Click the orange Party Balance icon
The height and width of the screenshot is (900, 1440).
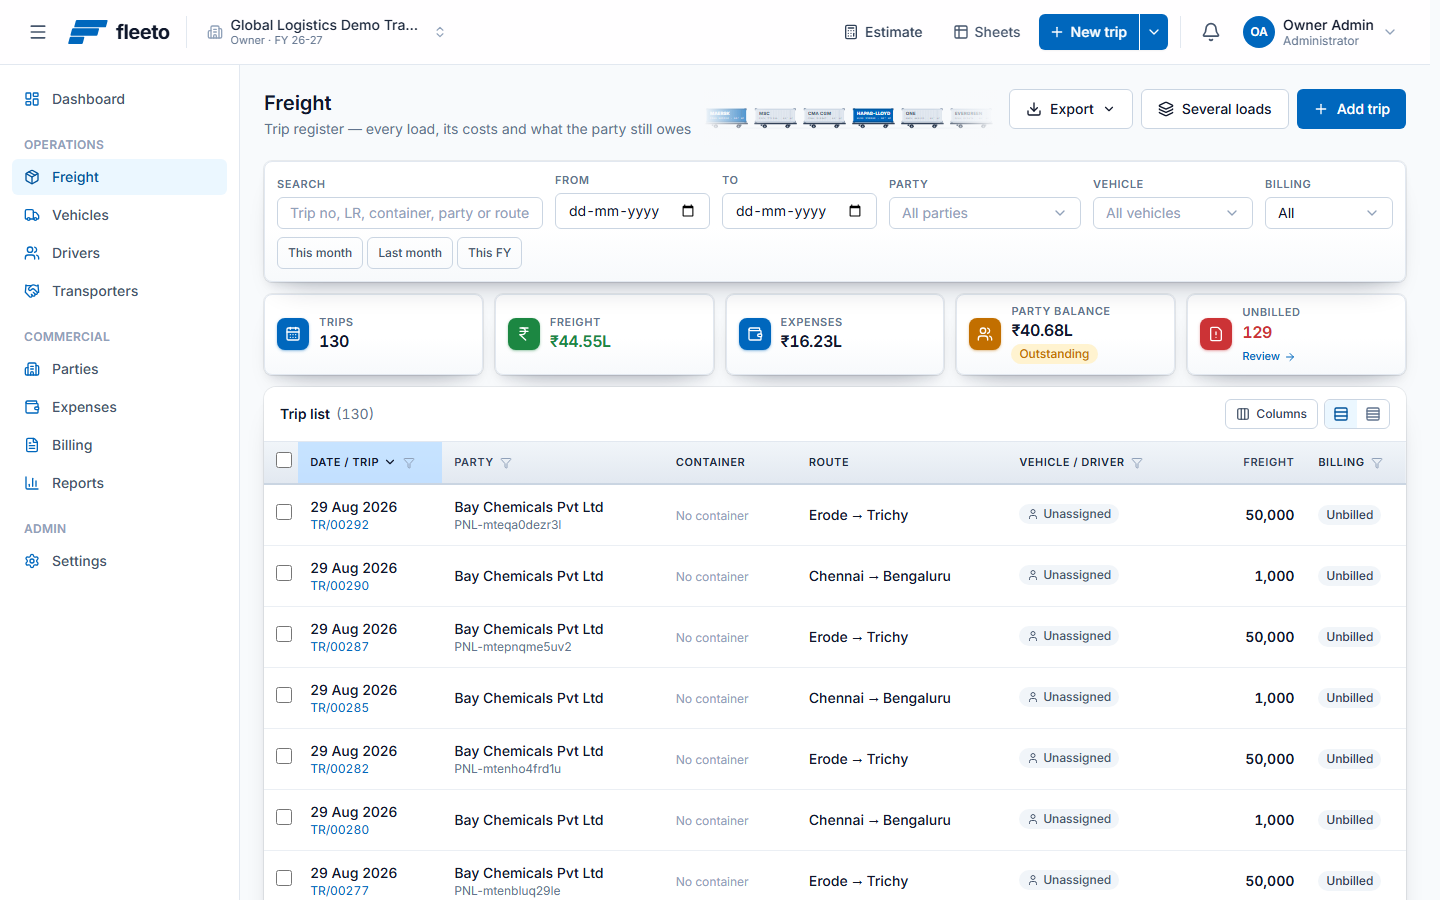click(x=985, y=334)
